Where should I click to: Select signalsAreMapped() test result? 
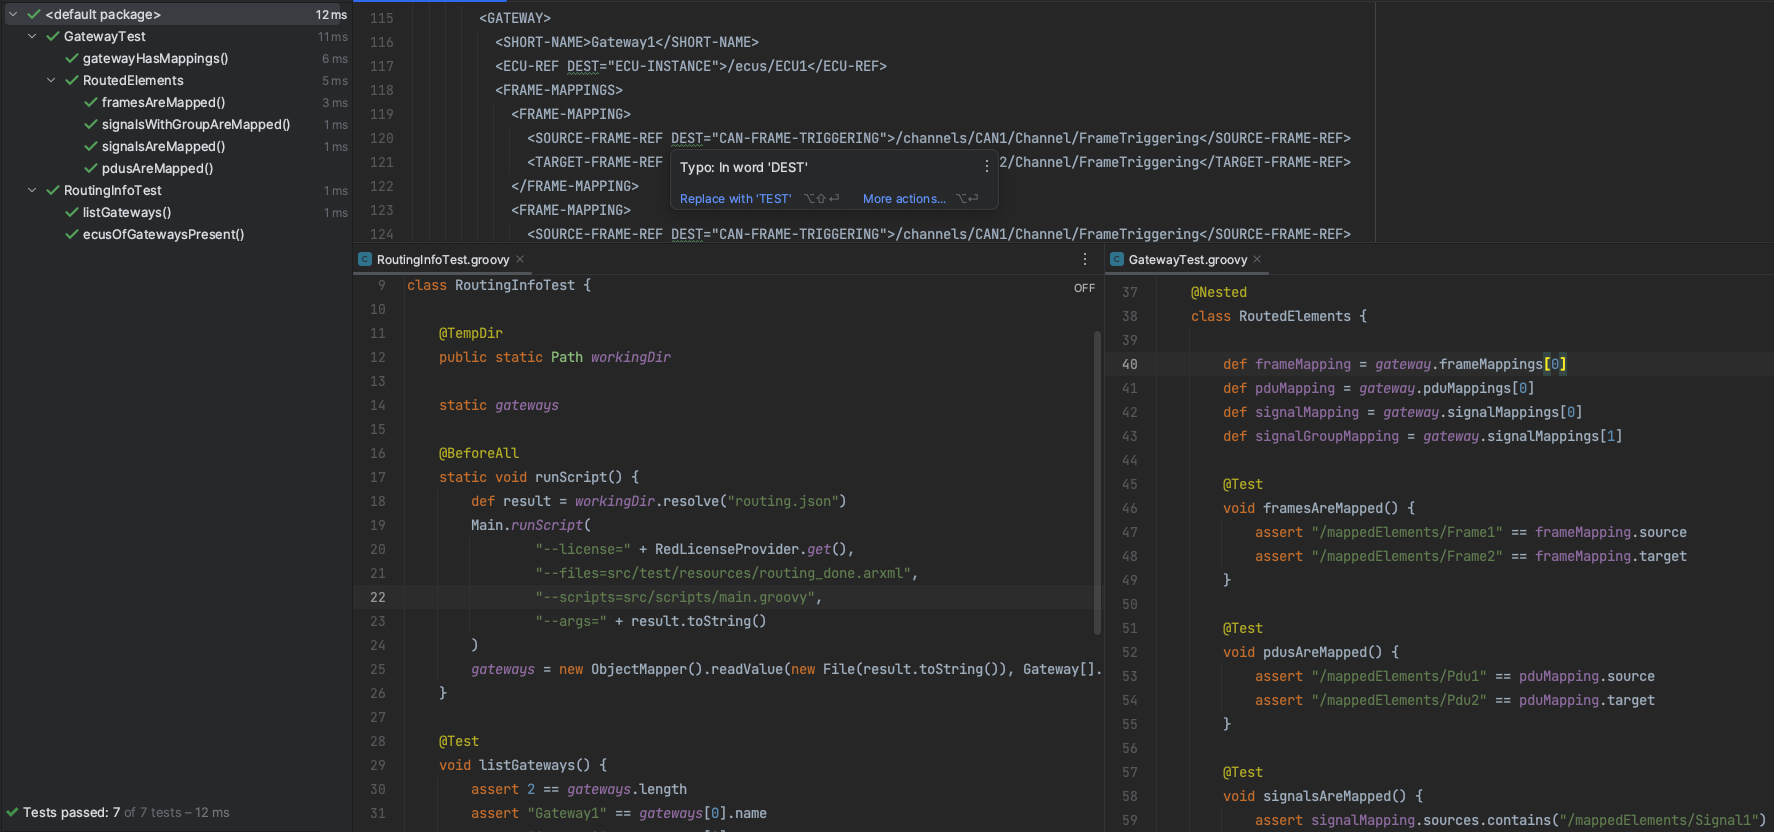pos(163,146)
